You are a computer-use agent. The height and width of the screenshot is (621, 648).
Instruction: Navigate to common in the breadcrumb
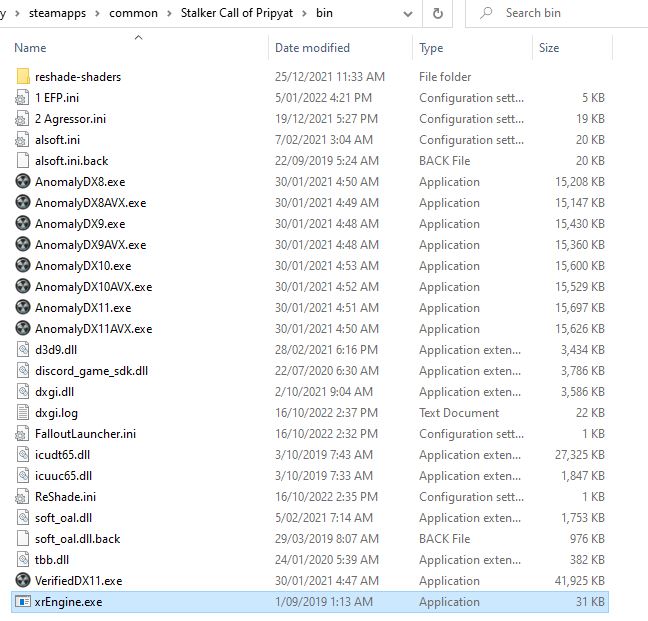coord(133,13)
